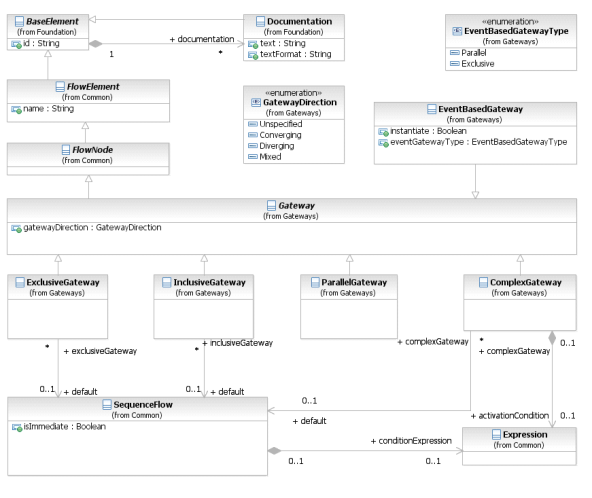Select the GatewayDirection enumeration icon

click(x=256, y=102)
